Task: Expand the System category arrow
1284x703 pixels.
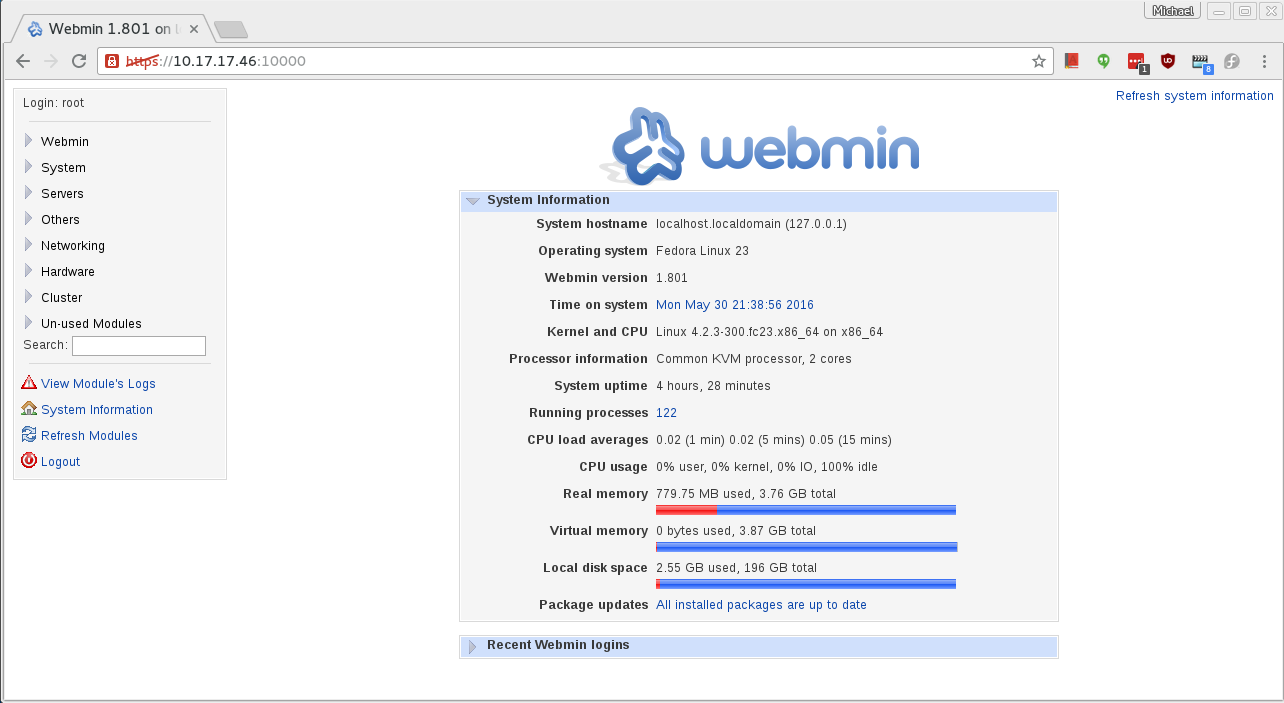Action: [29, 167]
